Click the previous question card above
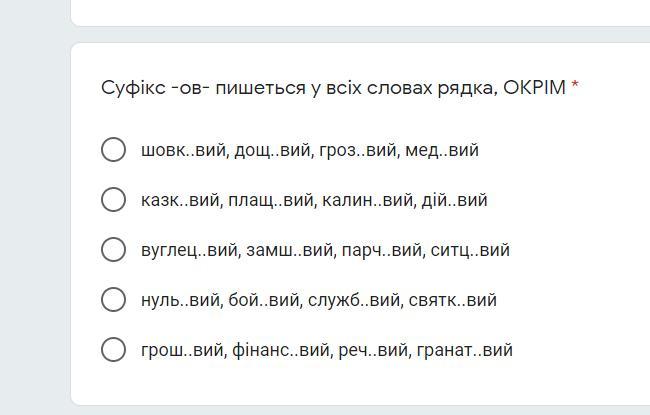650x415 pixels. coord(360,12)
